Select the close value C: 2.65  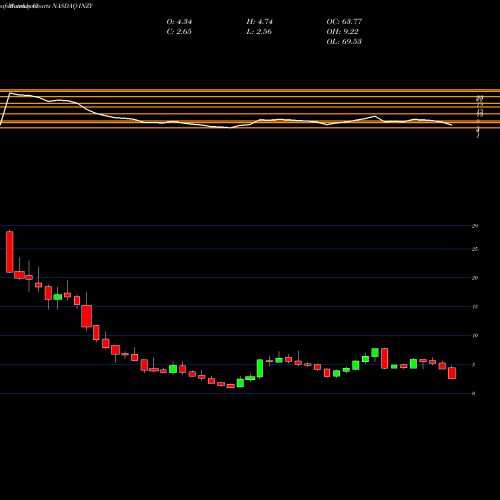point(179,32)
